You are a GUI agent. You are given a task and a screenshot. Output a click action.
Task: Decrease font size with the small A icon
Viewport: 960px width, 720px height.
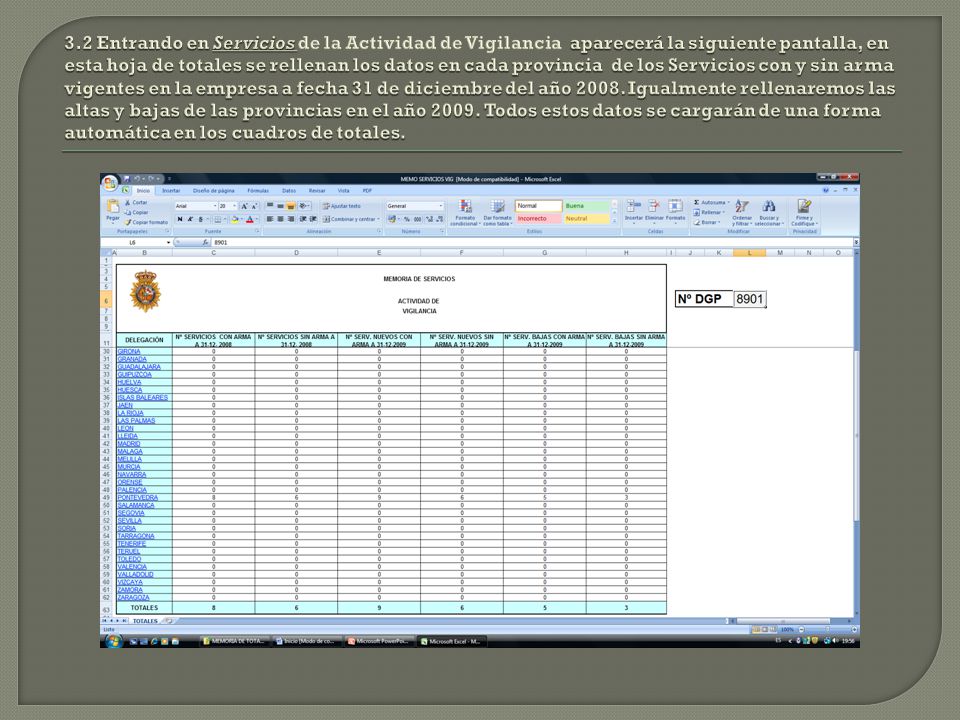click(254, 206)
